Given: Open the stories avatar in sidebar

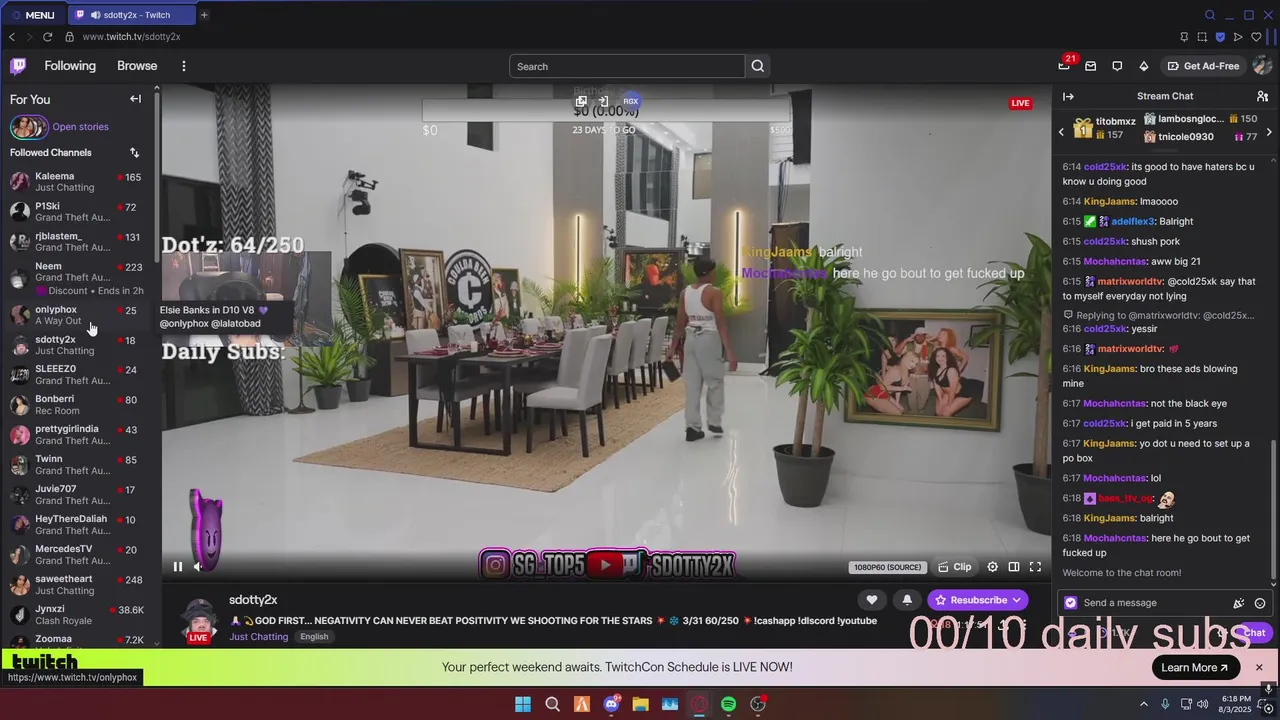Looking at the screenshot, I should click(28, 127).
